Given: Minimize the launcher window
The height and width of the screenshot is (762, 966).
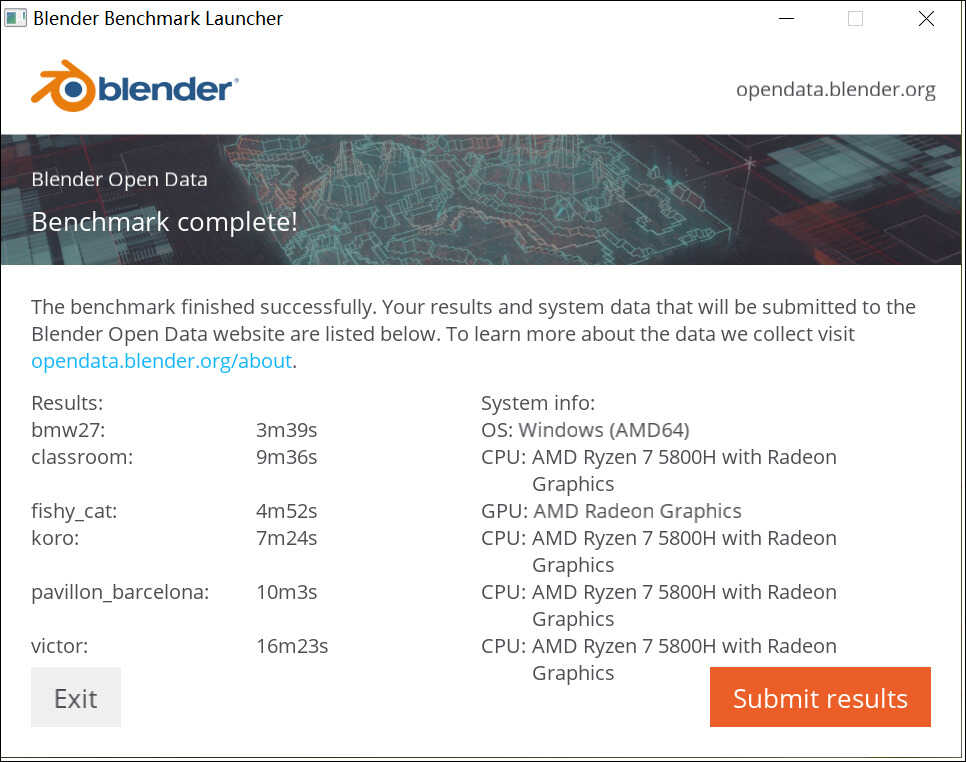Looking at the screenshot, I should point(786,18).
